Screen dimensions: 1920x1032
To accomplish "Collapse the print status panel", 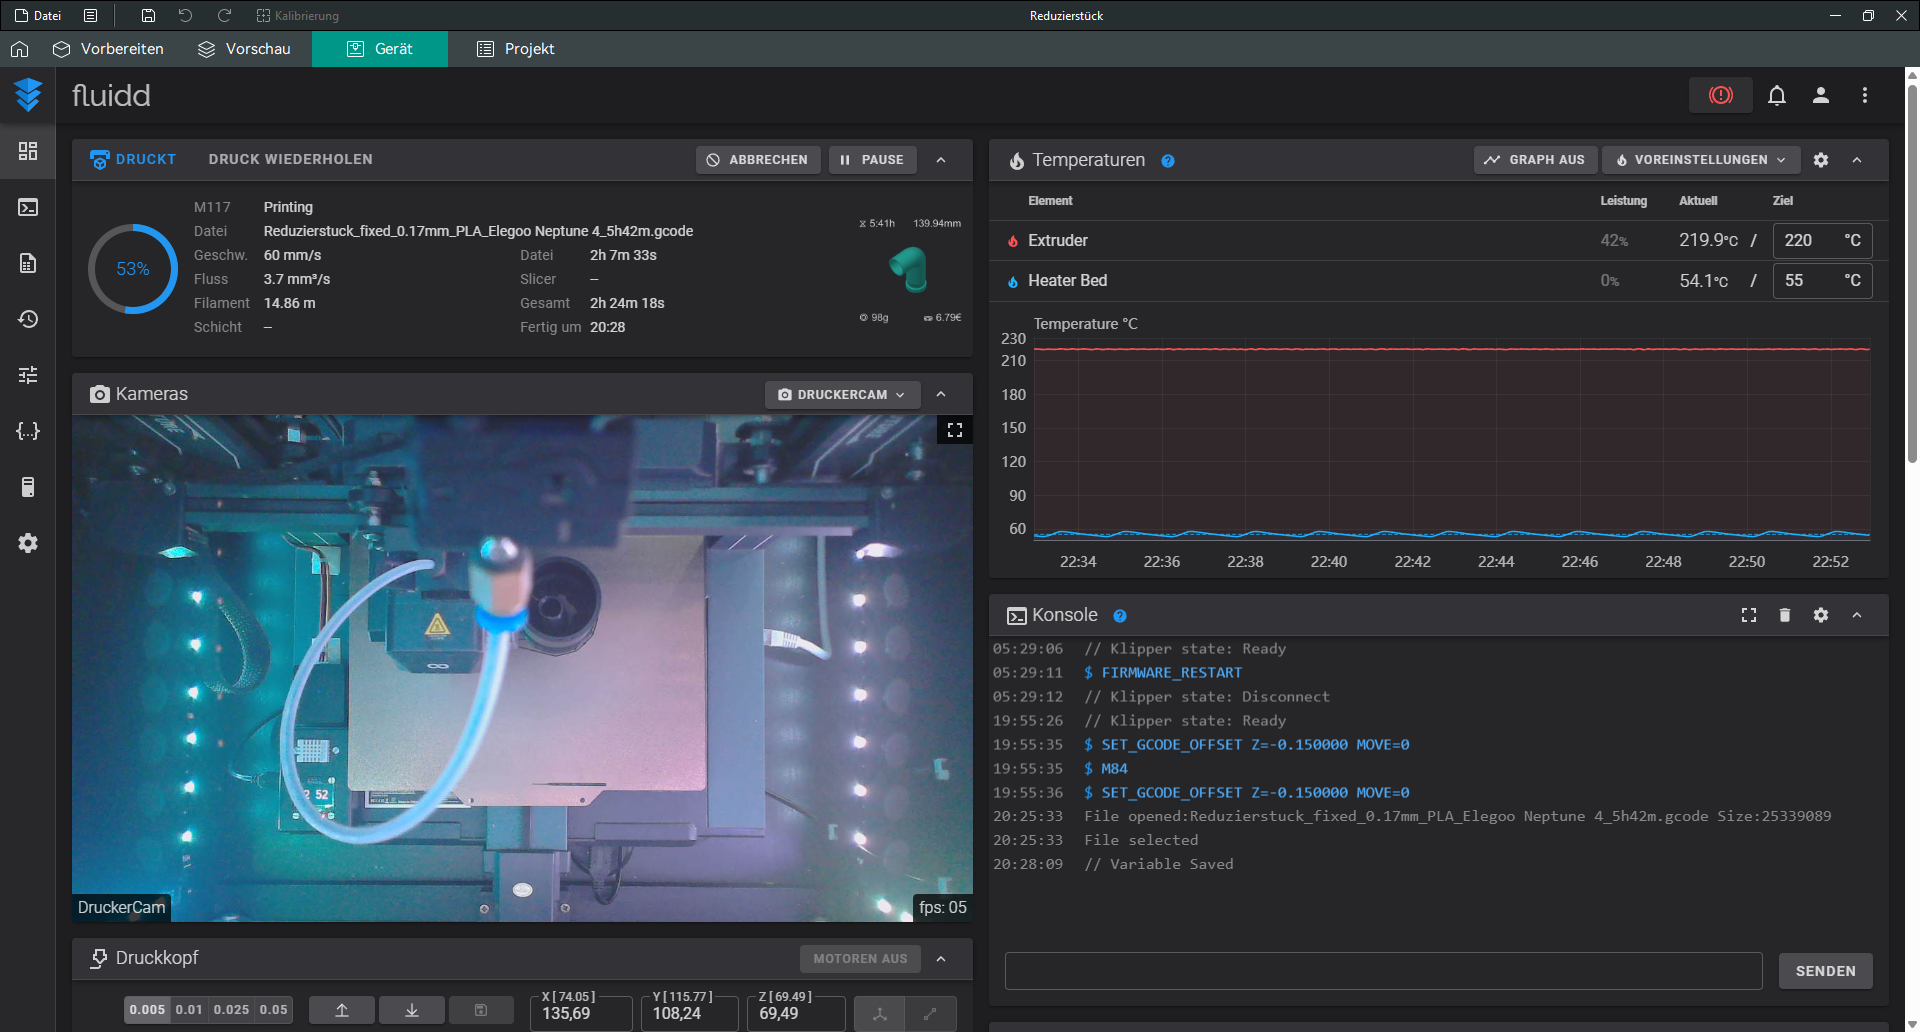I will pos(941,160).
